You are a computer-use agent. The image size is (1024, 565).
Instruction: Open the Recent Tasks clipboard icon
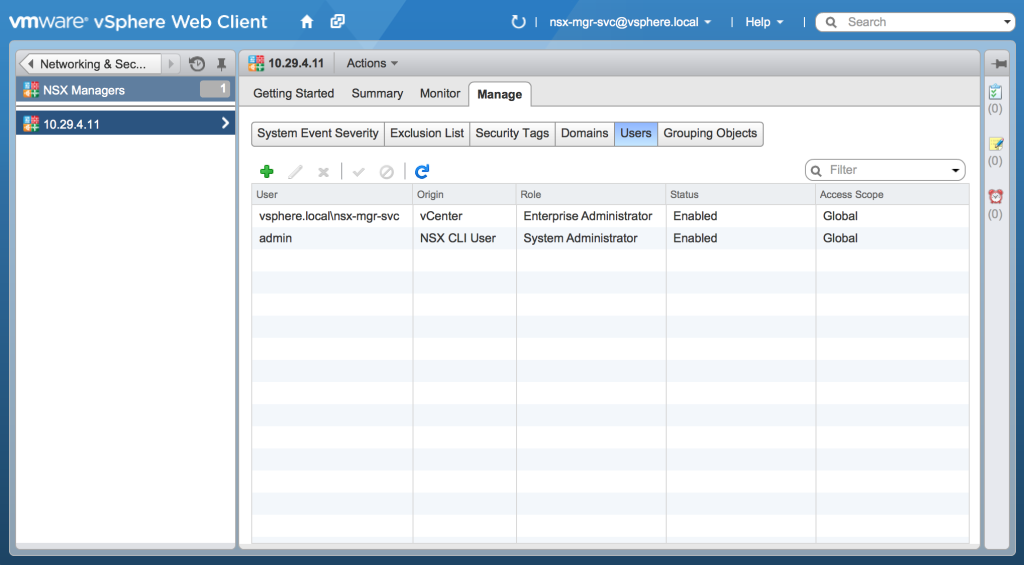[995, 92]
